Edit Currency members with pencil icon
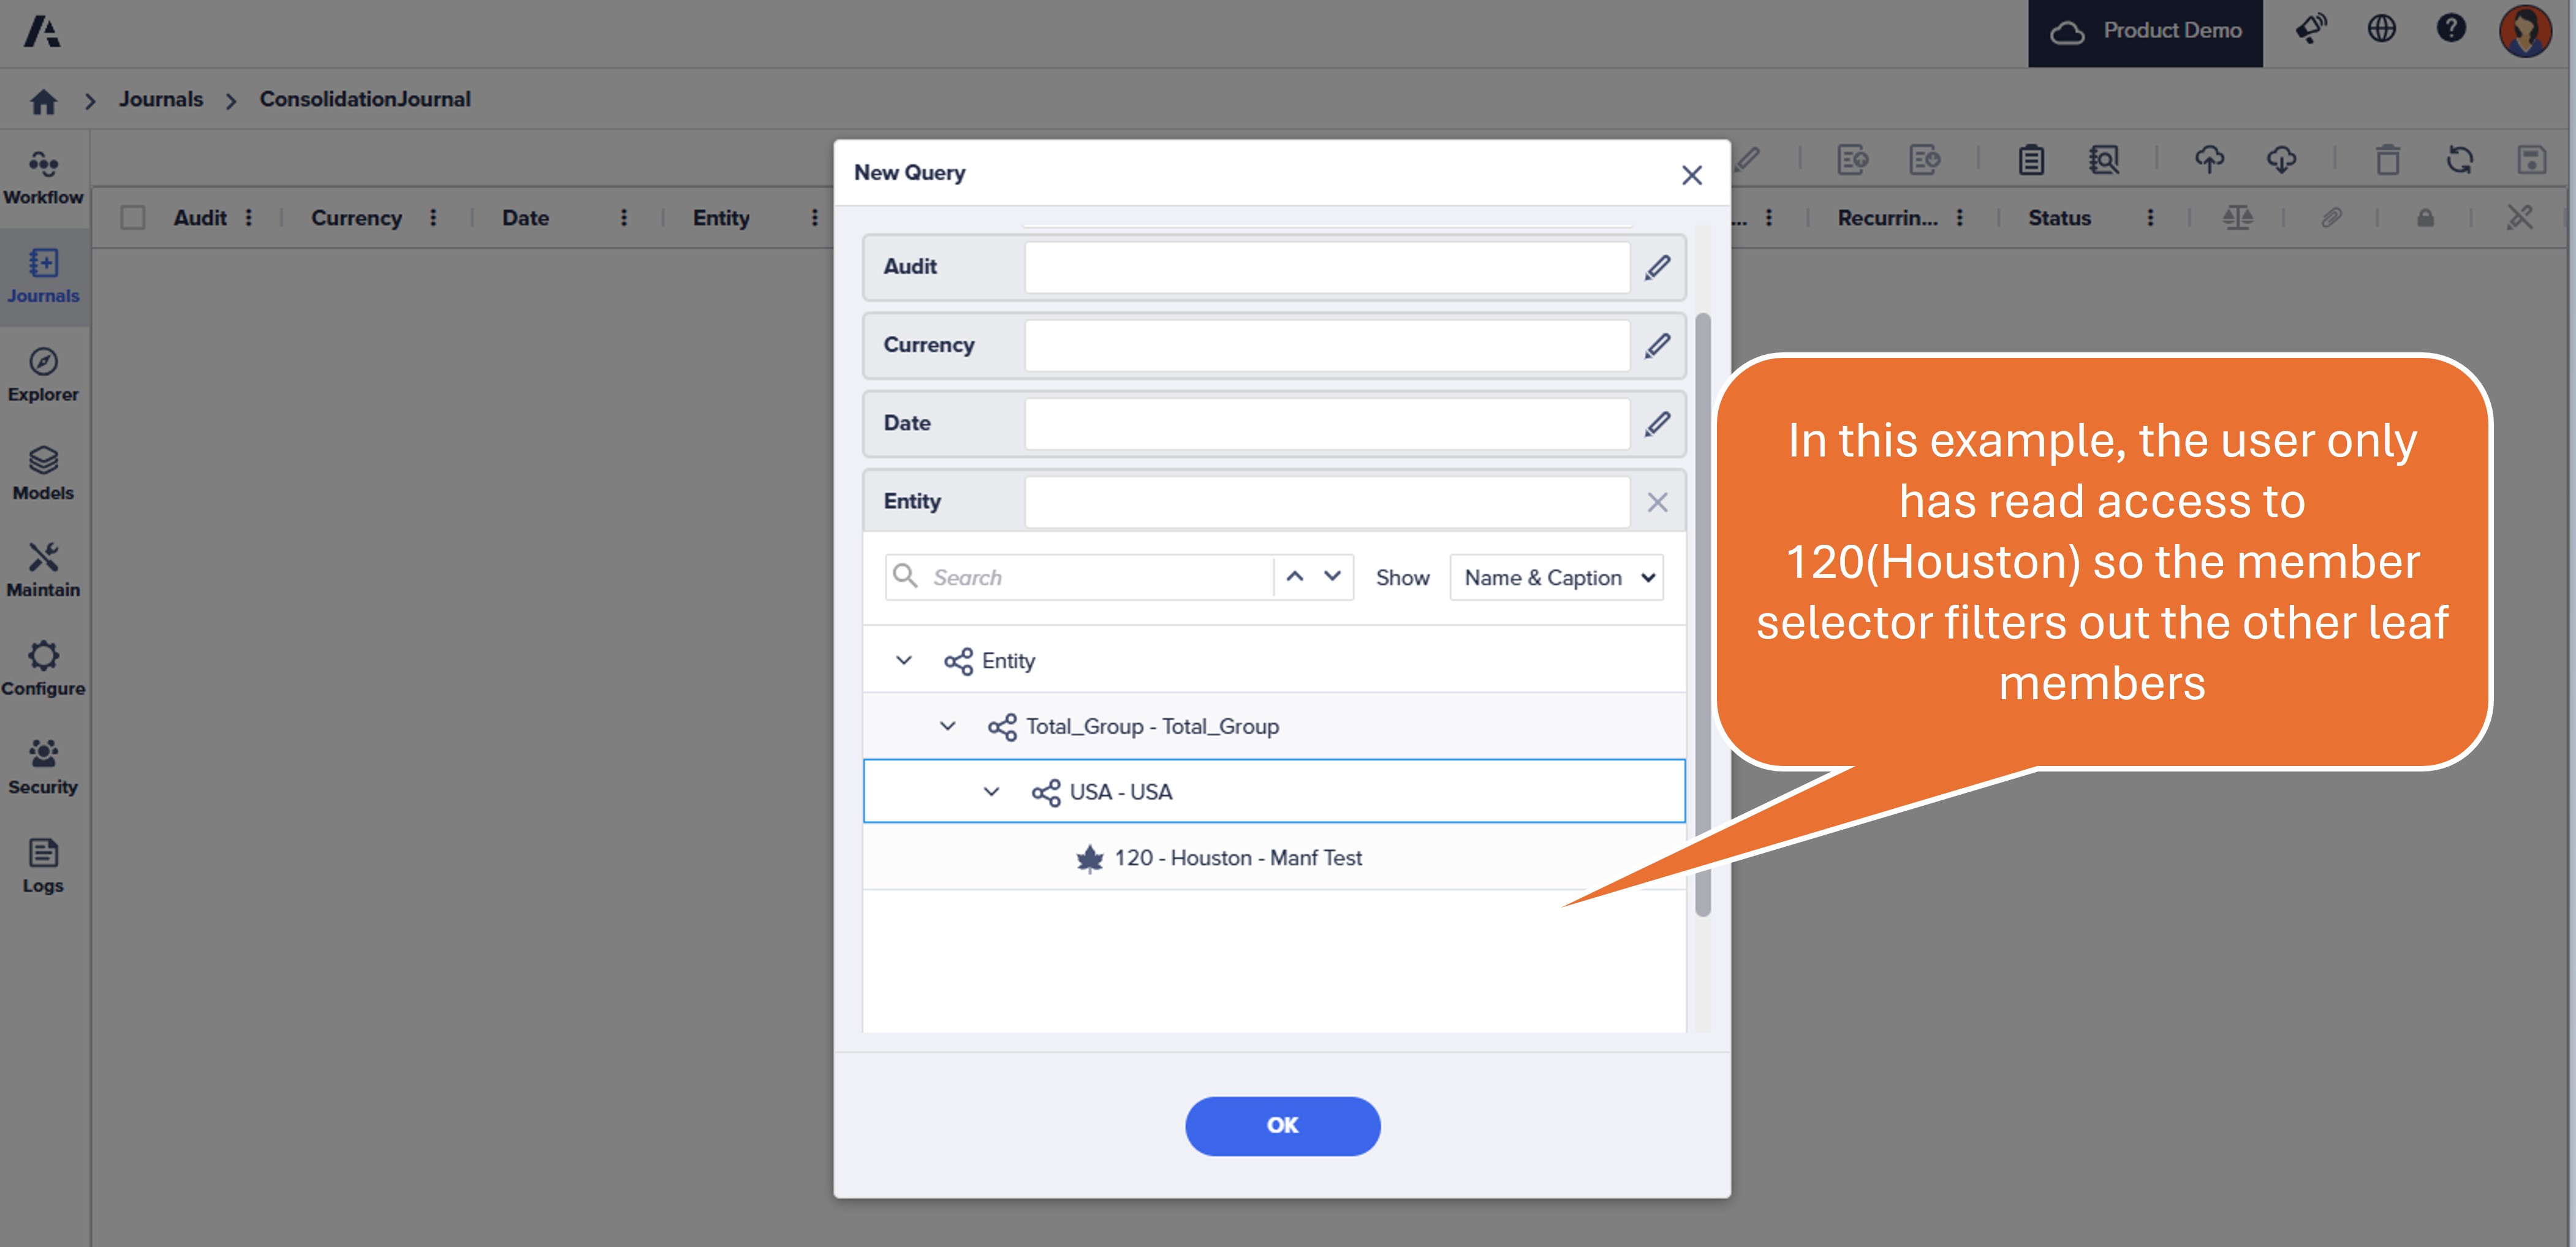Viewport: 2576px width, 1247px height. tap(1657, 345)
